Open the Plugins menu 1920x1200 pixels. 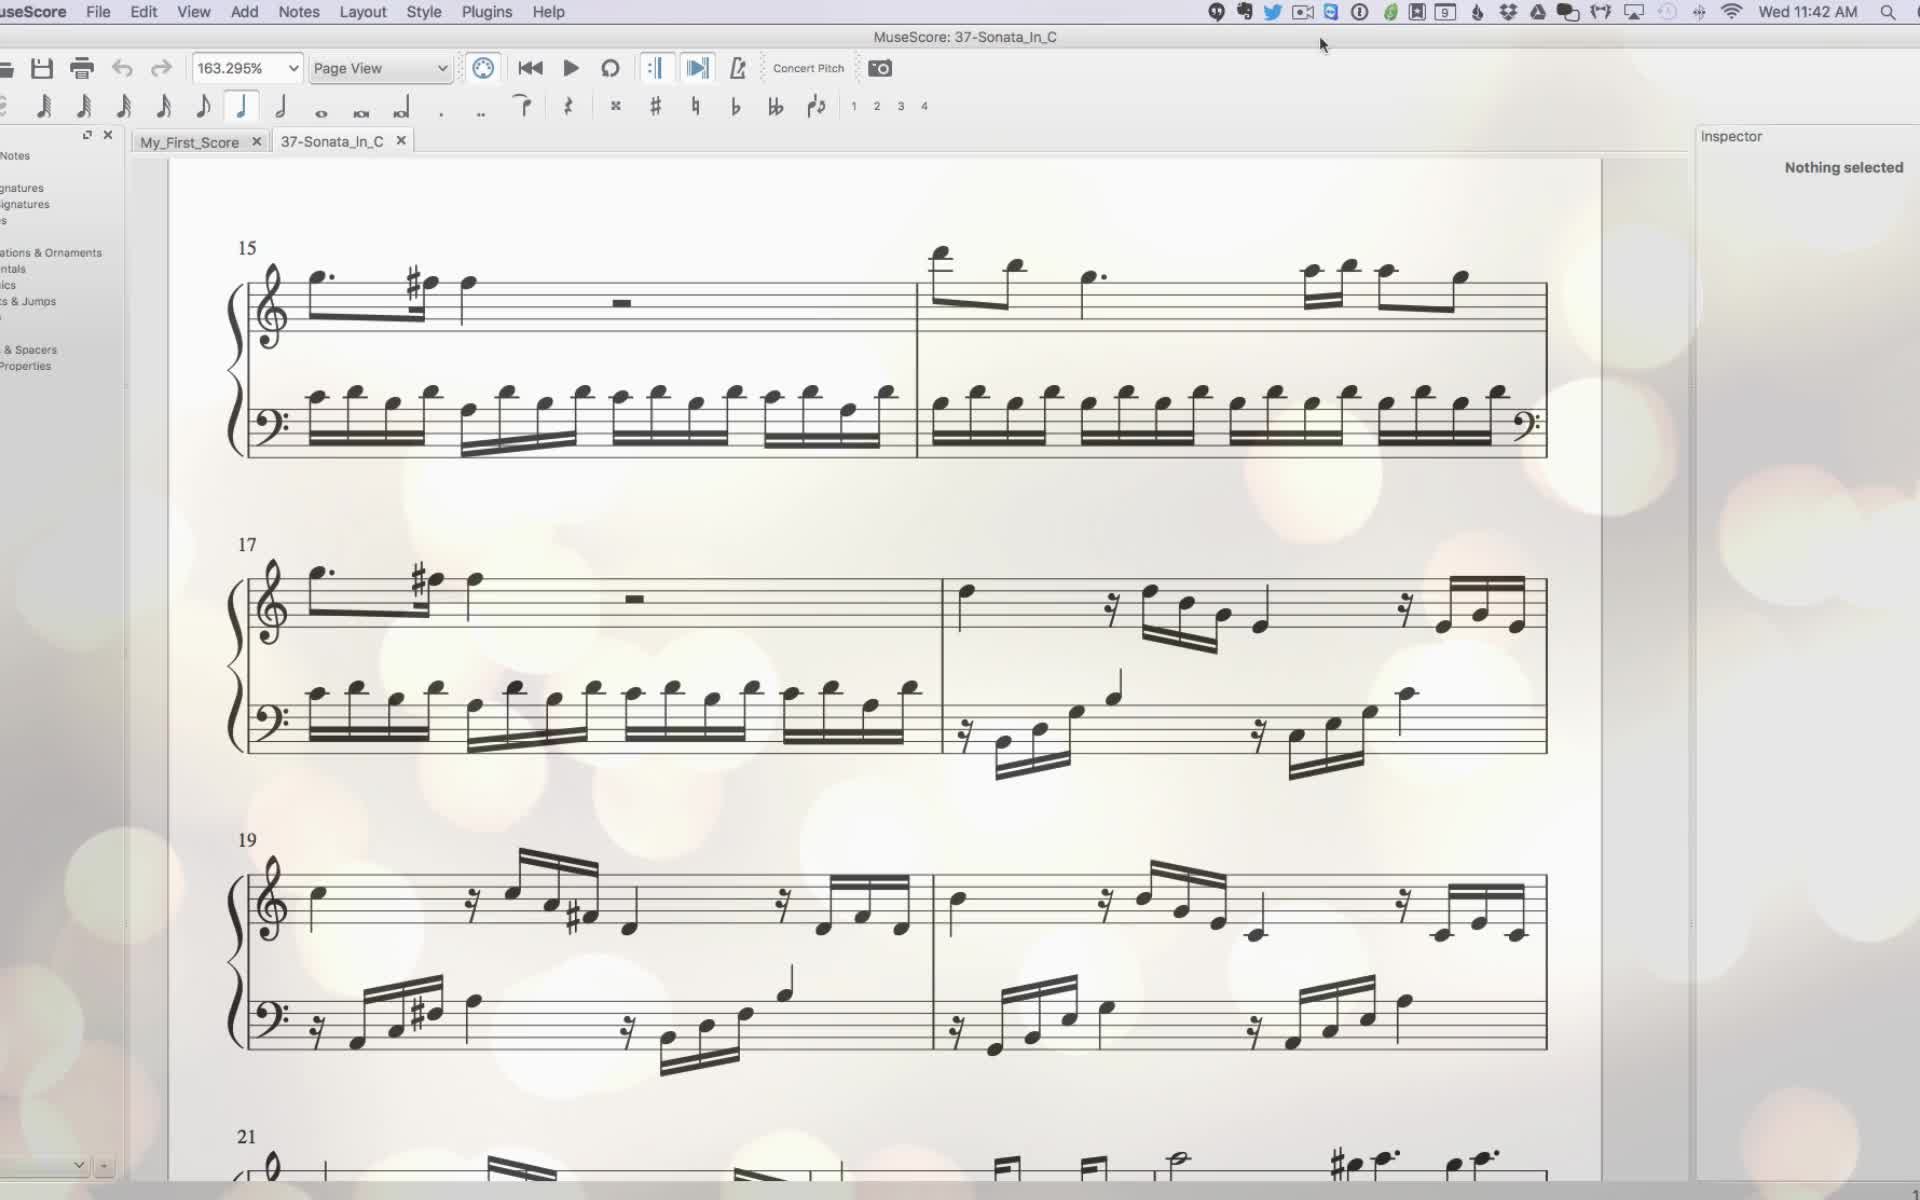(486, 12)
